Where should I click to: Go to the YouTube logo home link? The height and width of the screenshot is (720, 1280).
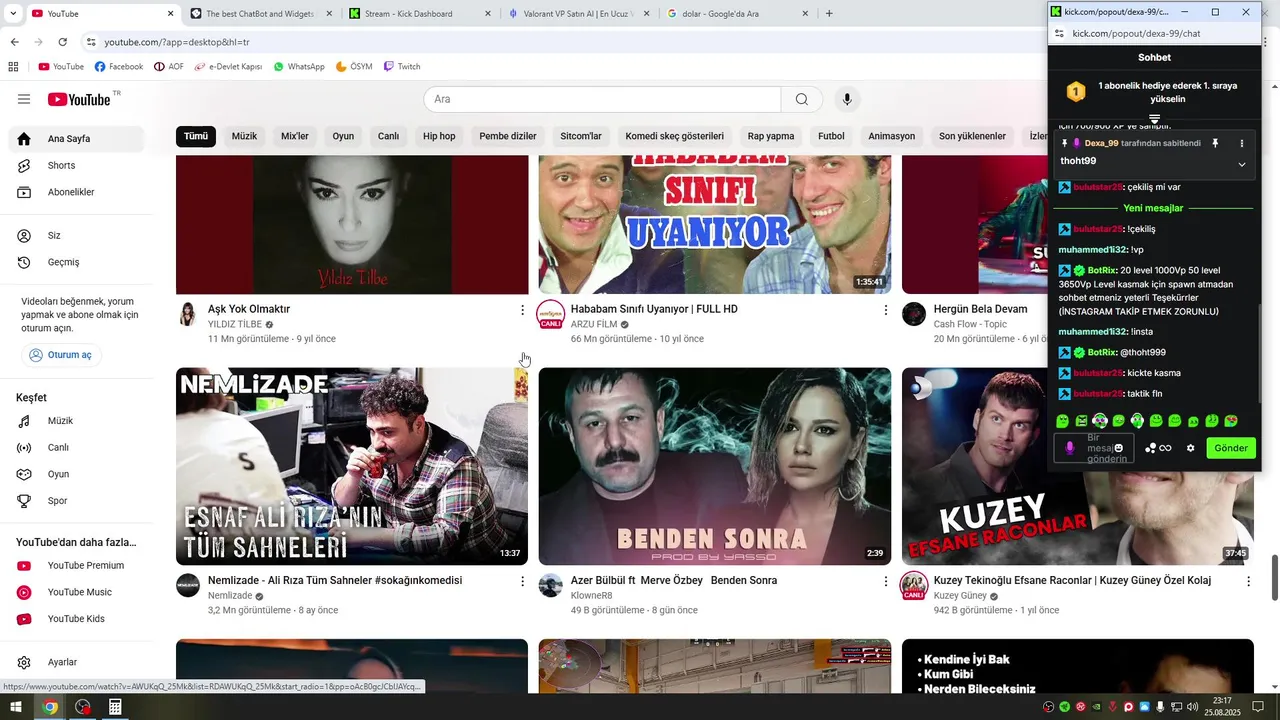pyautogui.click(x=79, y=99)
